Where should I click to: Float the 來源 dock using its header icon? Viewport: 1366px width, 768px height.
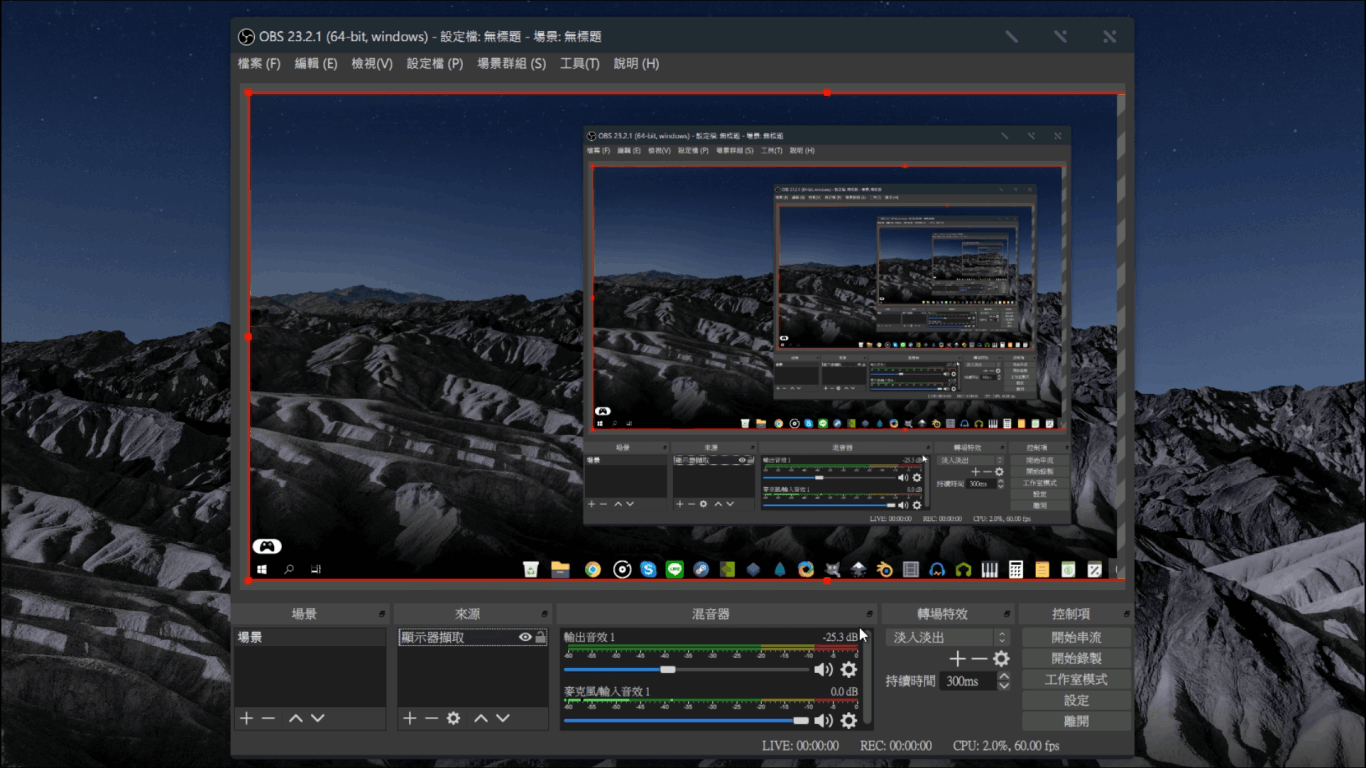click(544, 614)
